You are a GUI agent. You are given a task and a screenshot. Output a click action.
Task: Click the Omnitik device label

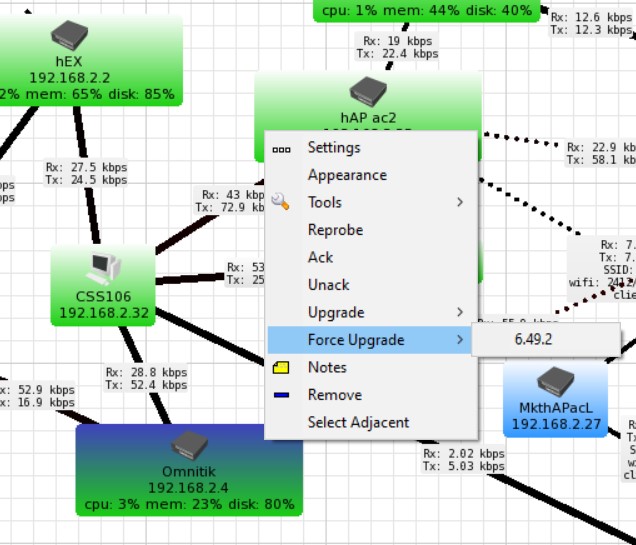(189, 472)
